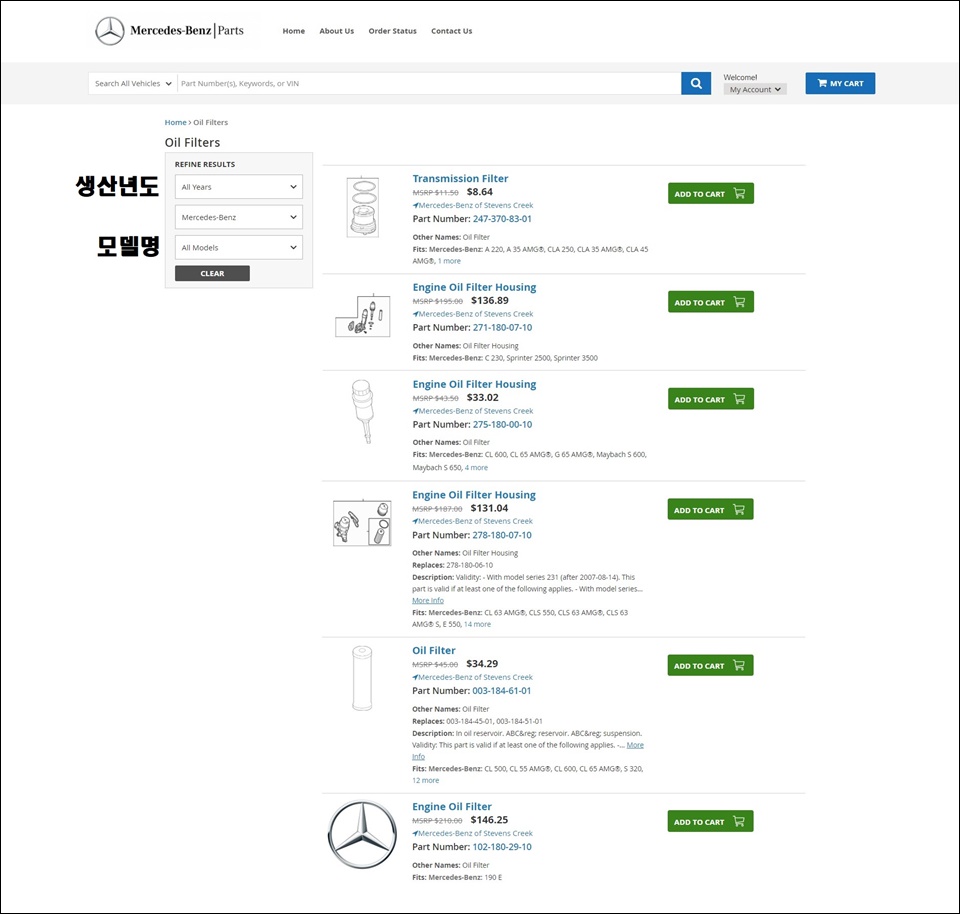Screen dimensions: 960x914
Task: Open thumbnail for part 278-180-07-10
Action: coord(362,523)
